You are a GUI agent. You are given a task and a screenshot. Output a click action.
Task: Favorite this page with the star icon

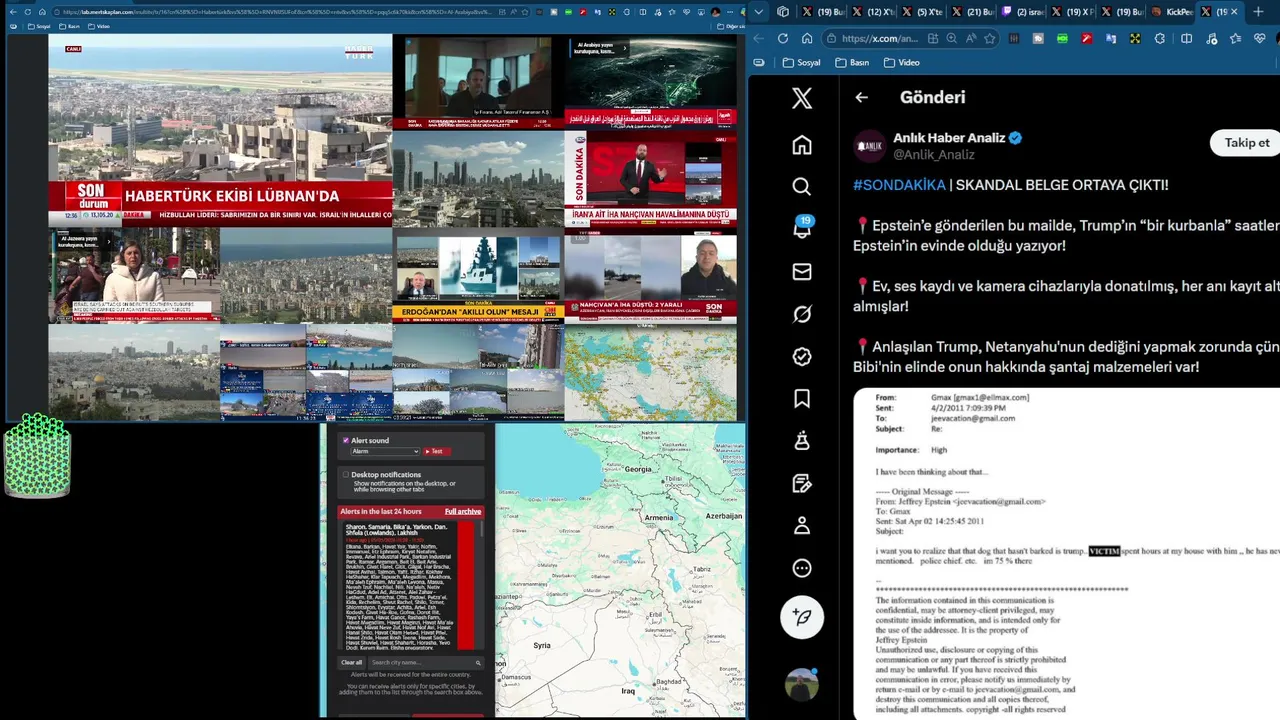point(989,38)
